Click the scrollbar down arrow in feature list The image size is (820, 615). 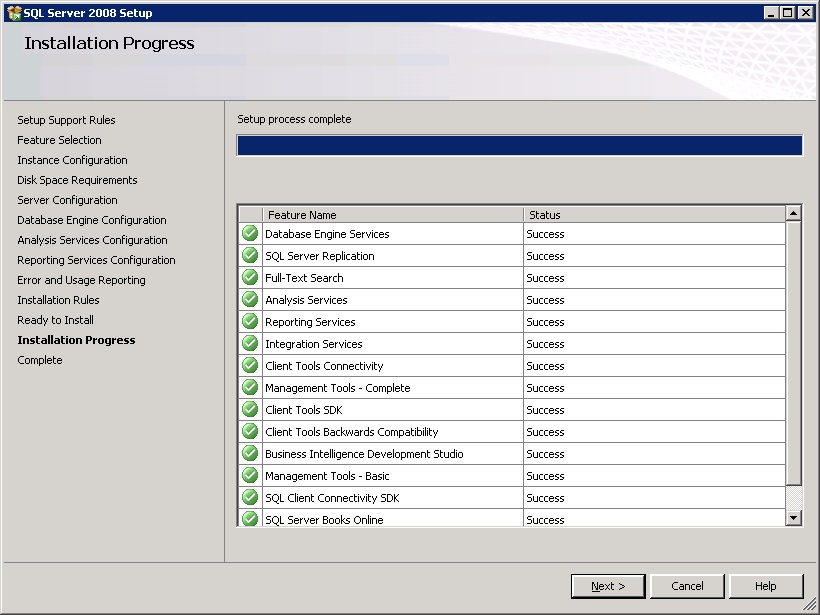point(793,518)
